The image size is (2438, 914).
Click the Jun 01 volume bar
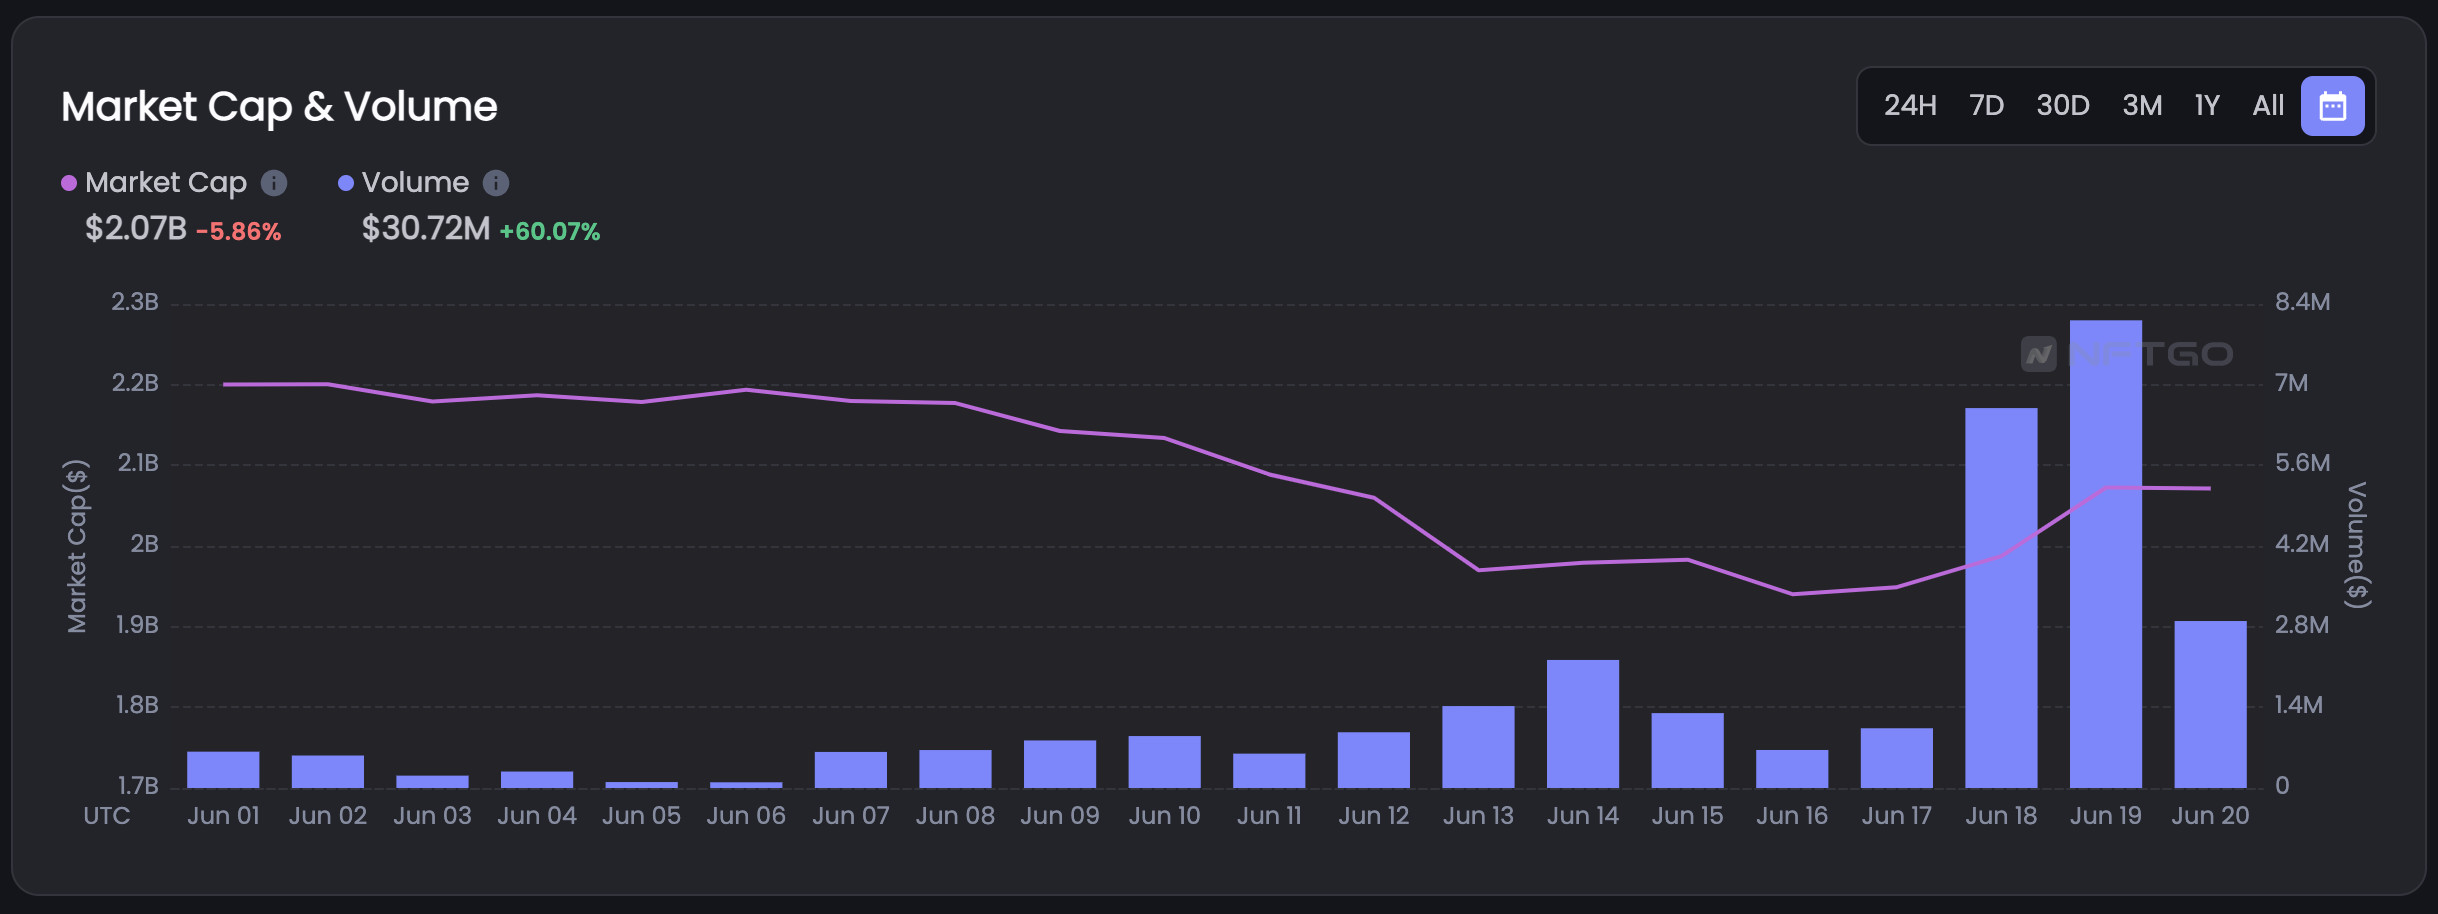pos(223,770)
